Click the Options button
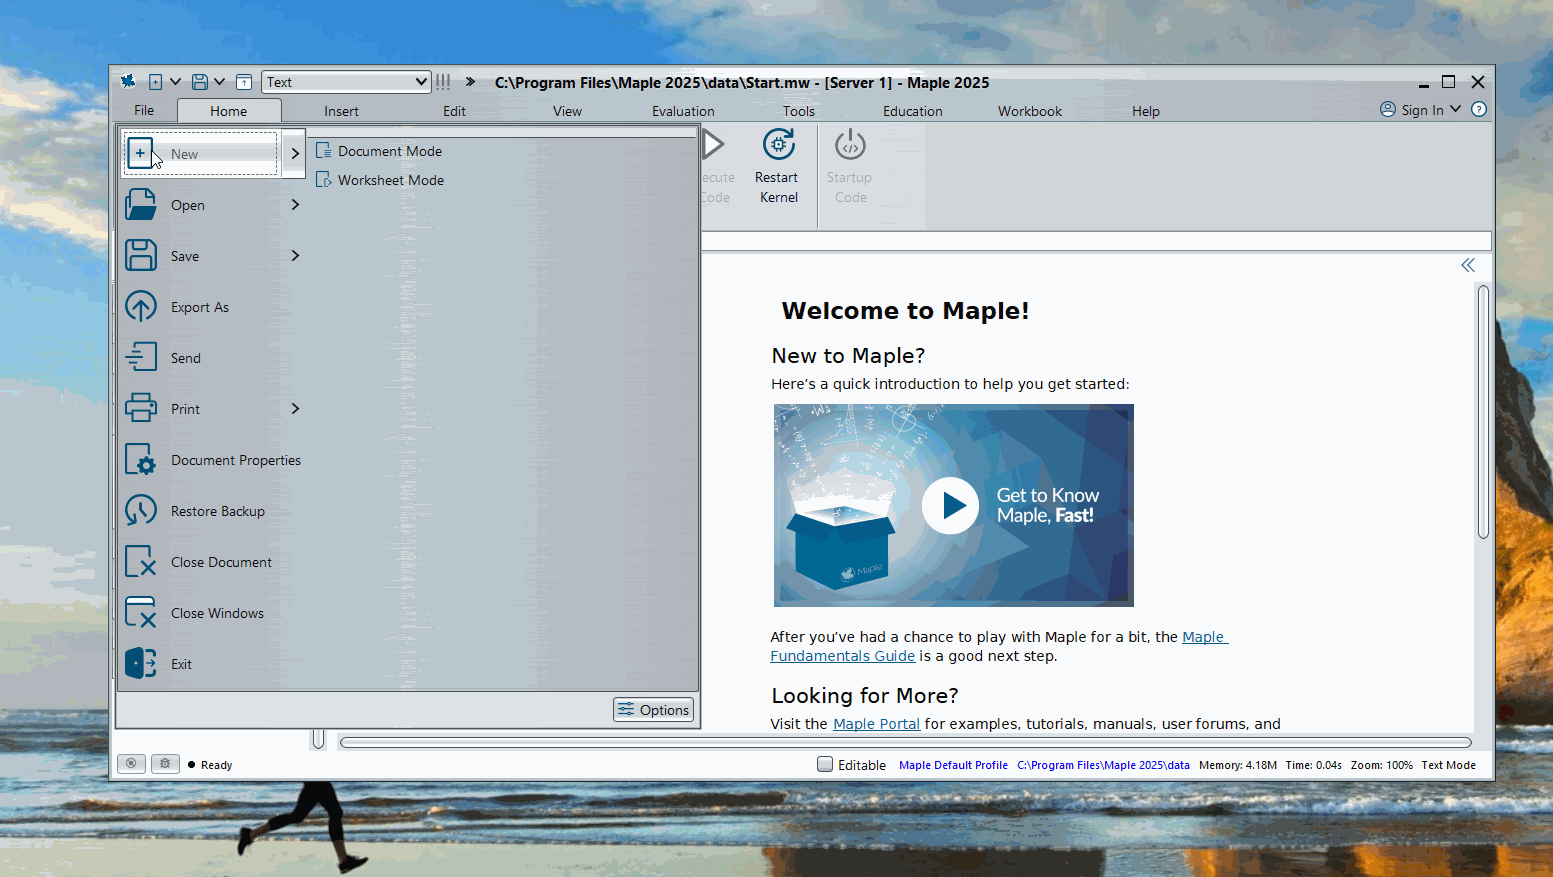Screen dimensions: 1553x877 (654, 709)
